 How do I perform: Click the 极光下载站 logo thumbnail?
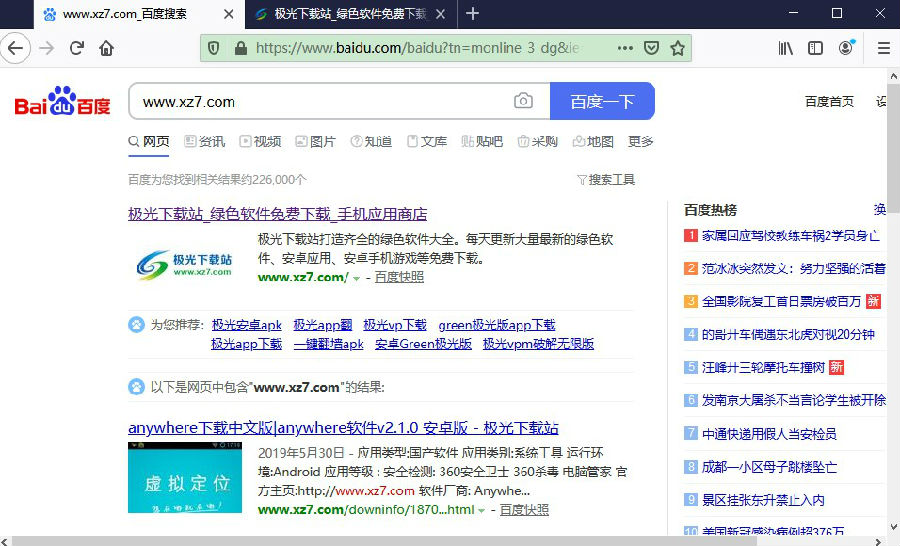tap(185, 265)
